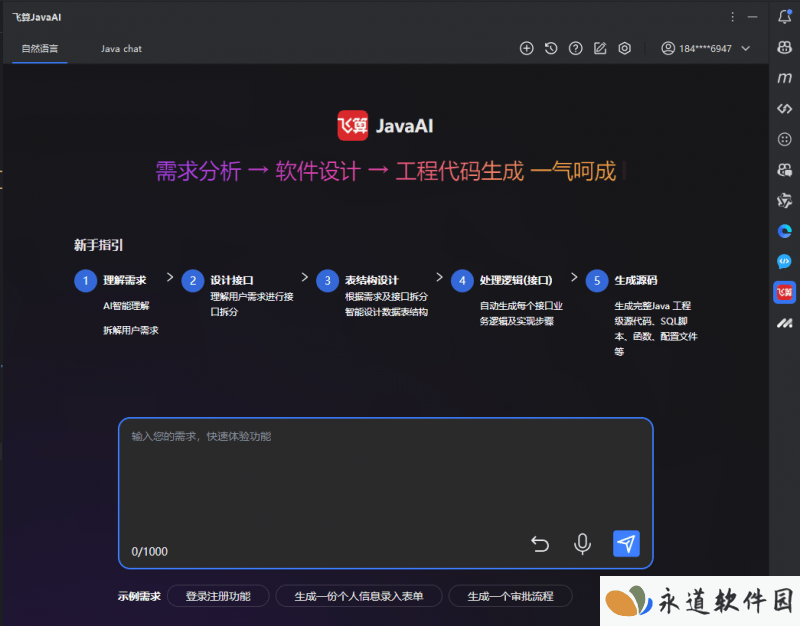Viewport: 800px width, 626px height.
Task: Click the user avatar icon beside 184****6947
Action: point(668,48)
